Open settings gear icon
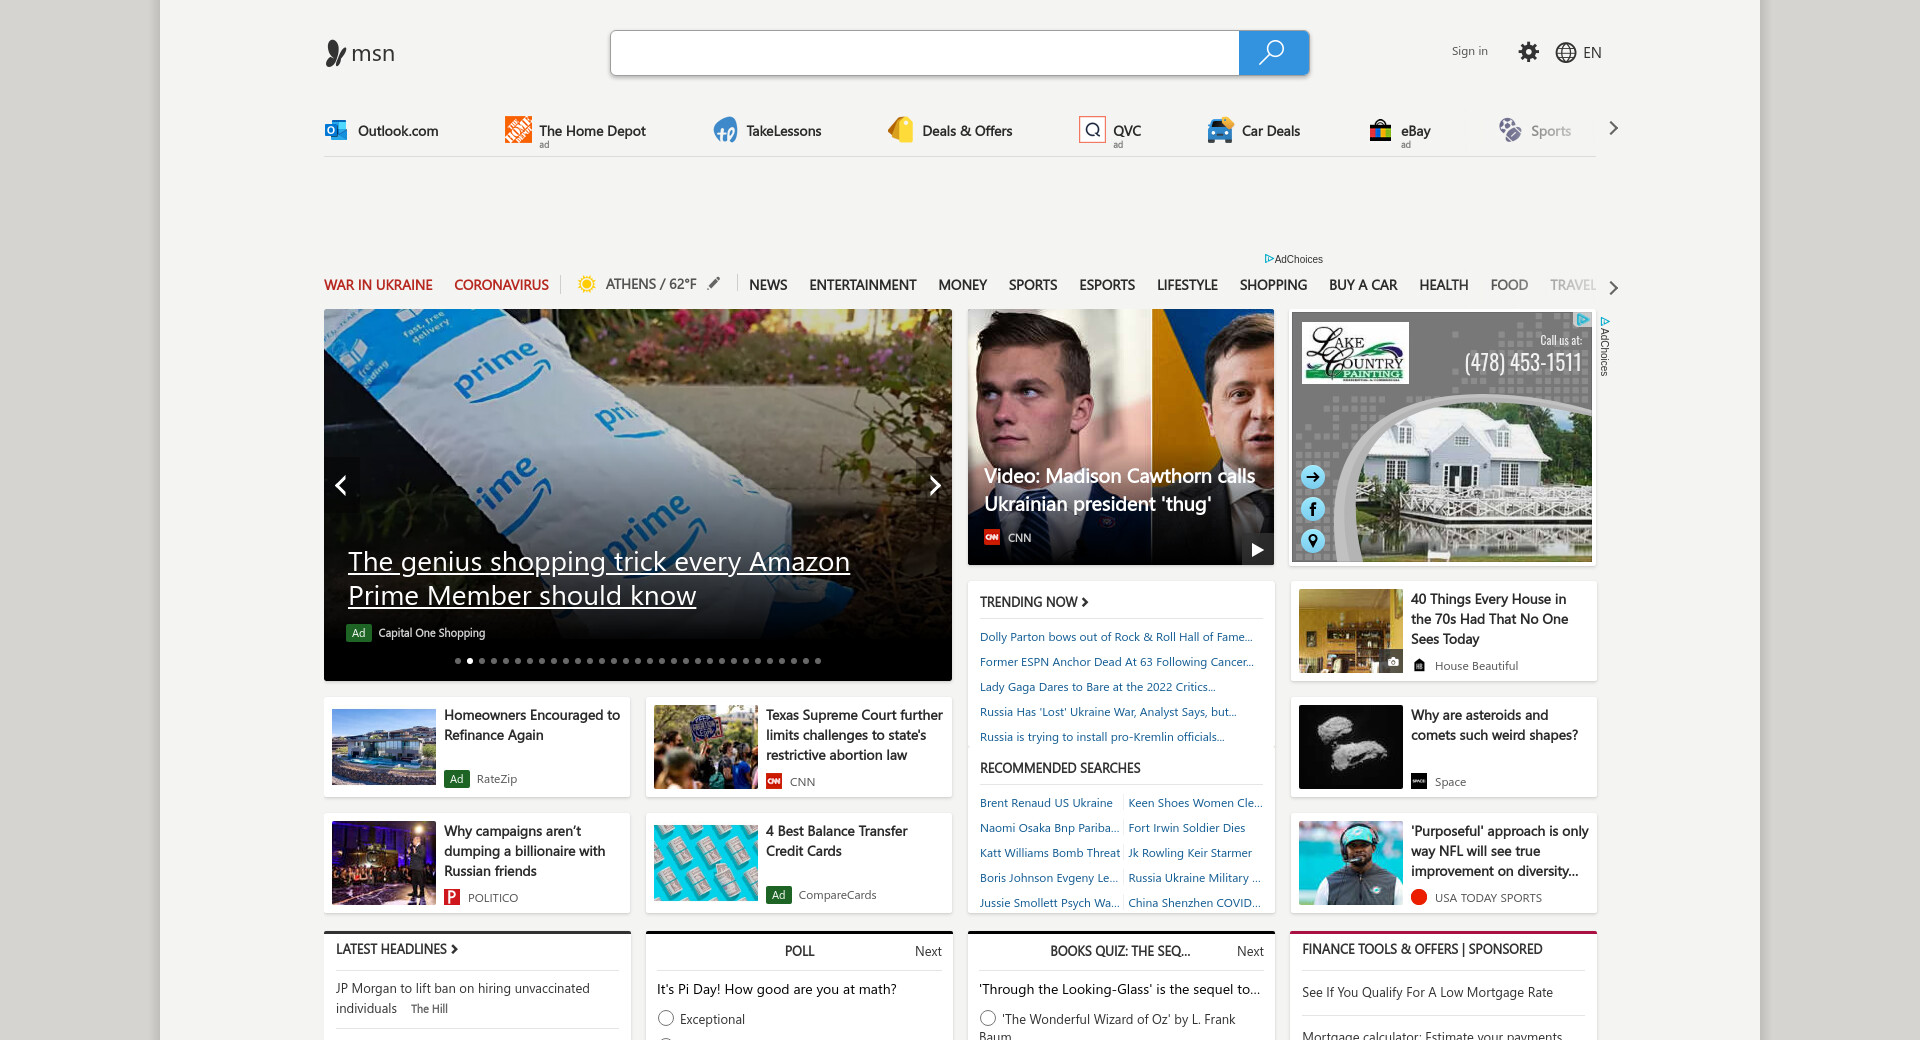This screenshot has height=1040, width=1920. (1528, 52)
